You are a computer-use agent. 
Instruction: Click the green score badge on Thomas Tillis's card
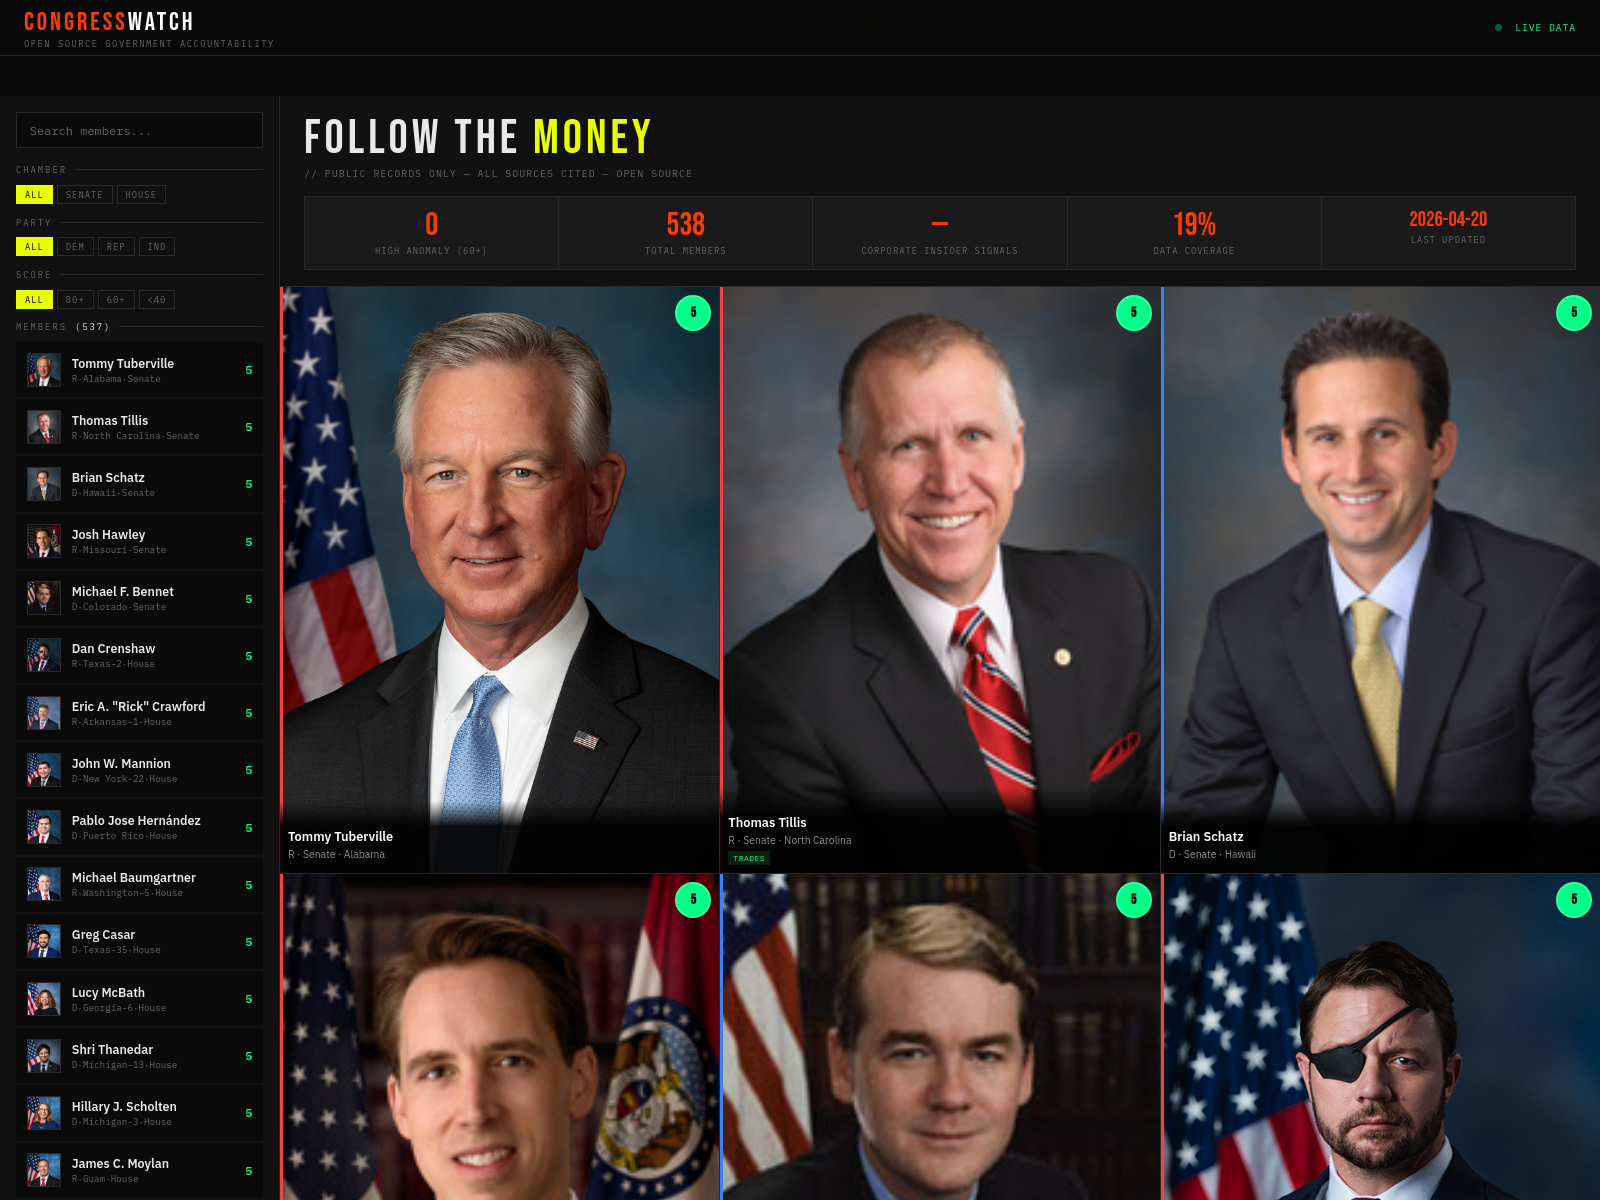pyautogui.click(x=1133, y=313)
